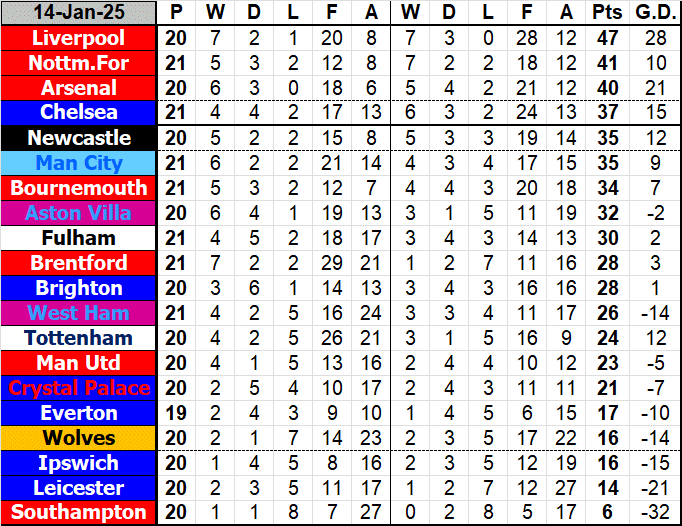Viewport: 682px width, 526px height.
Task: Select the Tottenham team name cell
Action: [79, 338]
